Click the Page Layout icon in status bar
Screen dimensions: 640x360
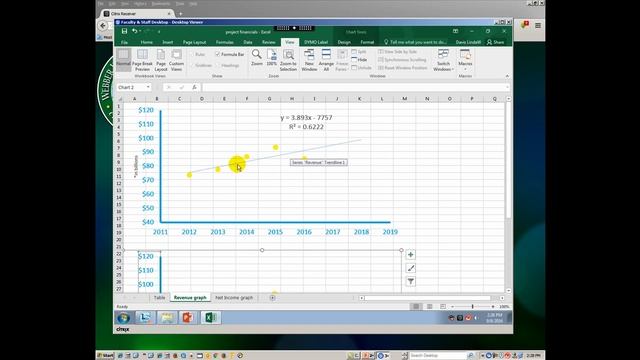[429, 306]
